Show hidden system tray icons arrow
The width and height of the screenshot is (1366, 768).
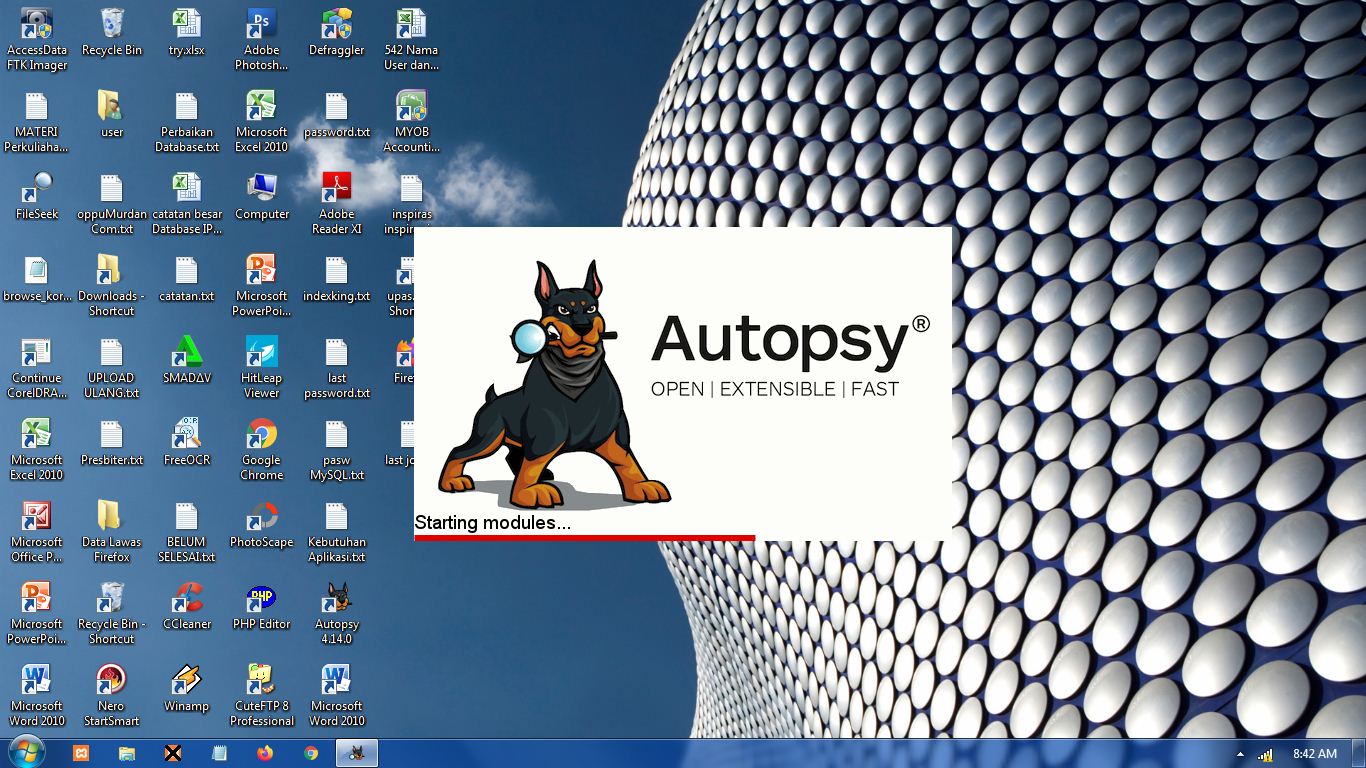(x=1240, y=754)
